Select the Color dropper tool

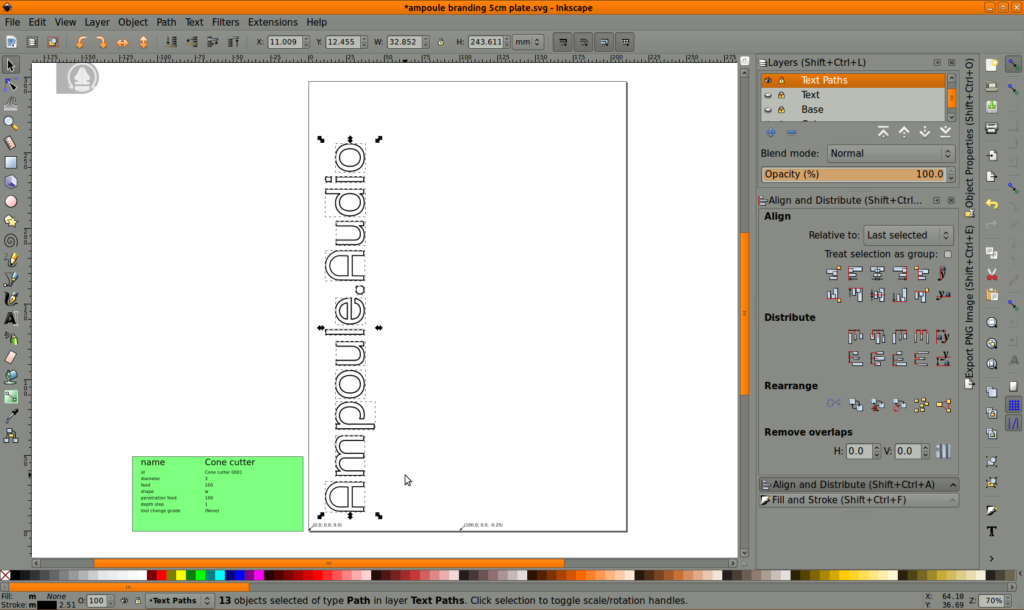10,416
